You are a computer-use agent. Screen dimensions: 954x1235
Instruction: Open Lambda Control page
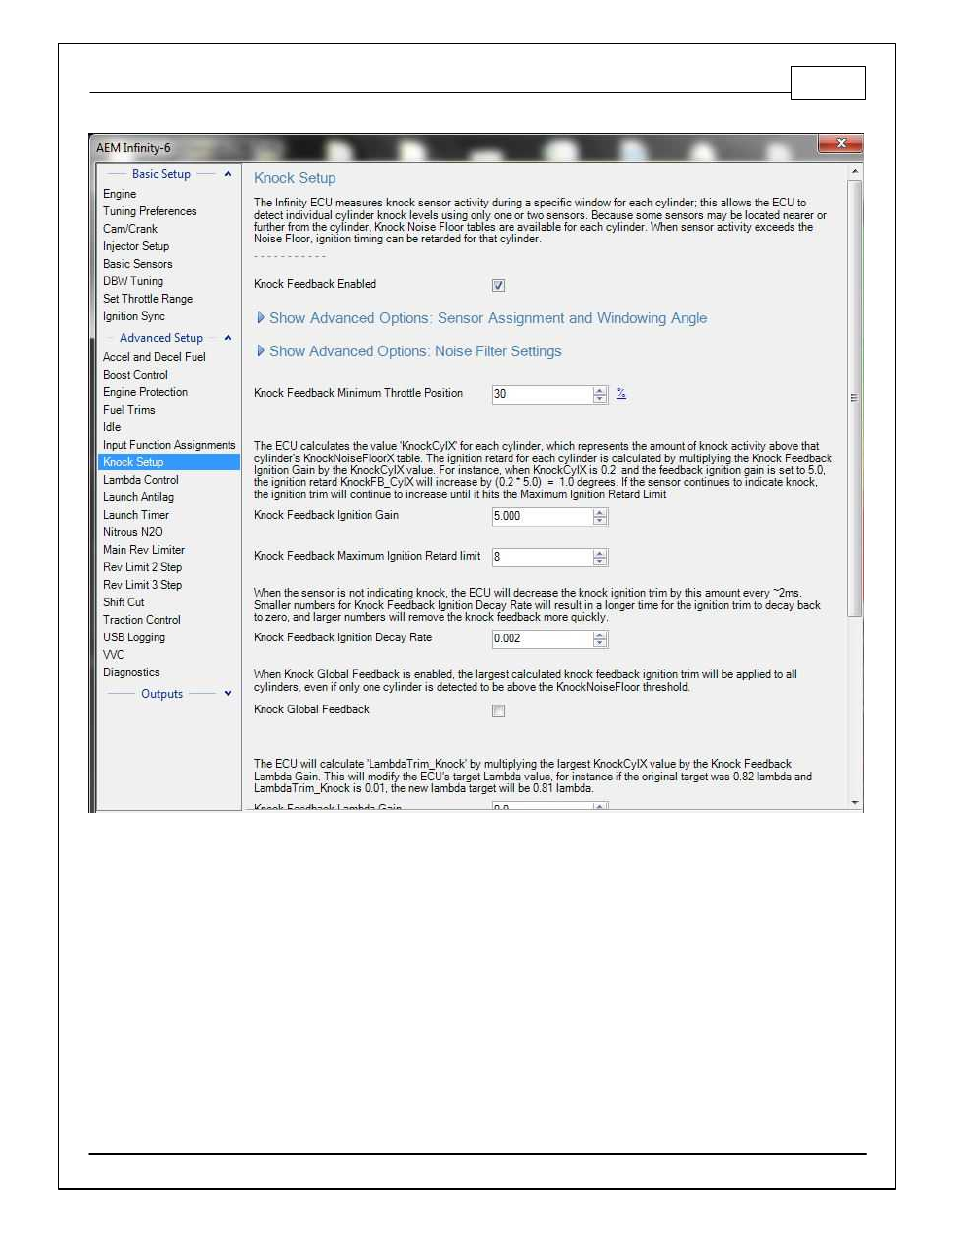[141, 480]
